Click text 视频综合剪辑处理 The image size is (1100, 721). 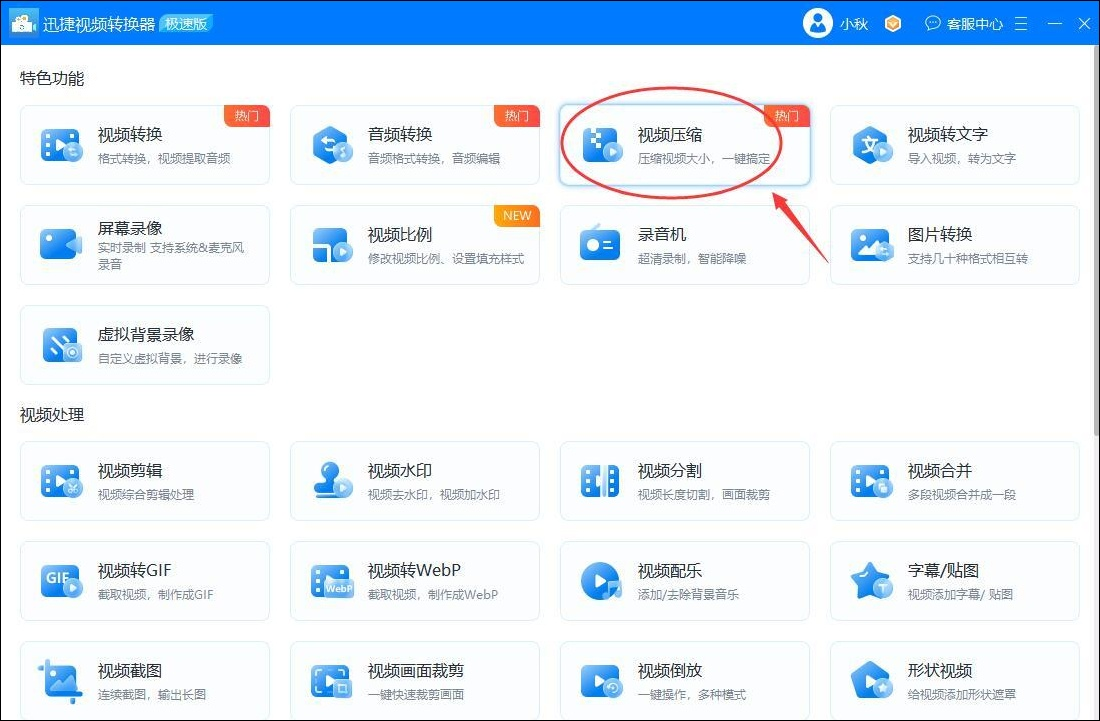coord(146,494)
